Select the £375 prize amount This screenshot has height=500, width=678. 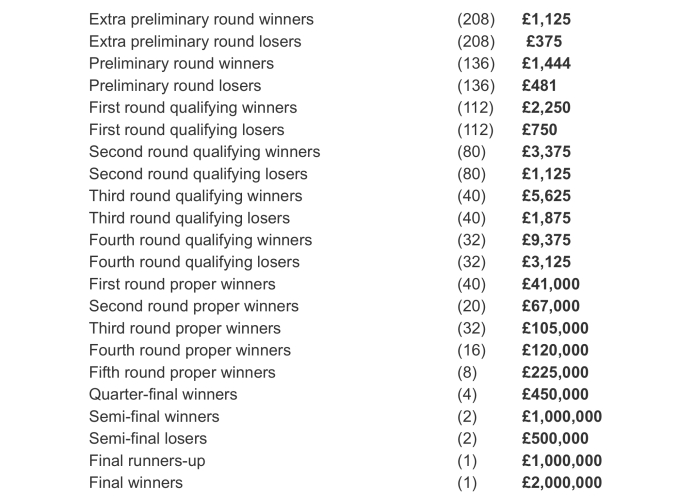(x=543, y=42)
